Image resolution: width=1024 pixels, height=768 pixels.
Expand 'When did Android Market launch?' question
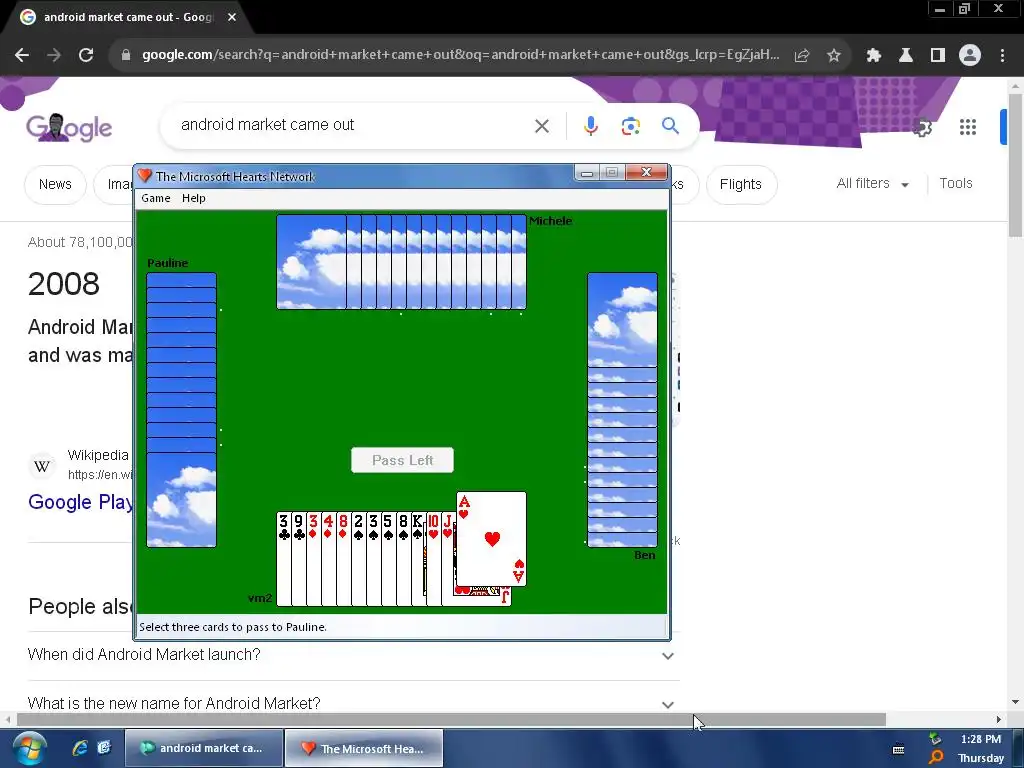pos(353,655)
